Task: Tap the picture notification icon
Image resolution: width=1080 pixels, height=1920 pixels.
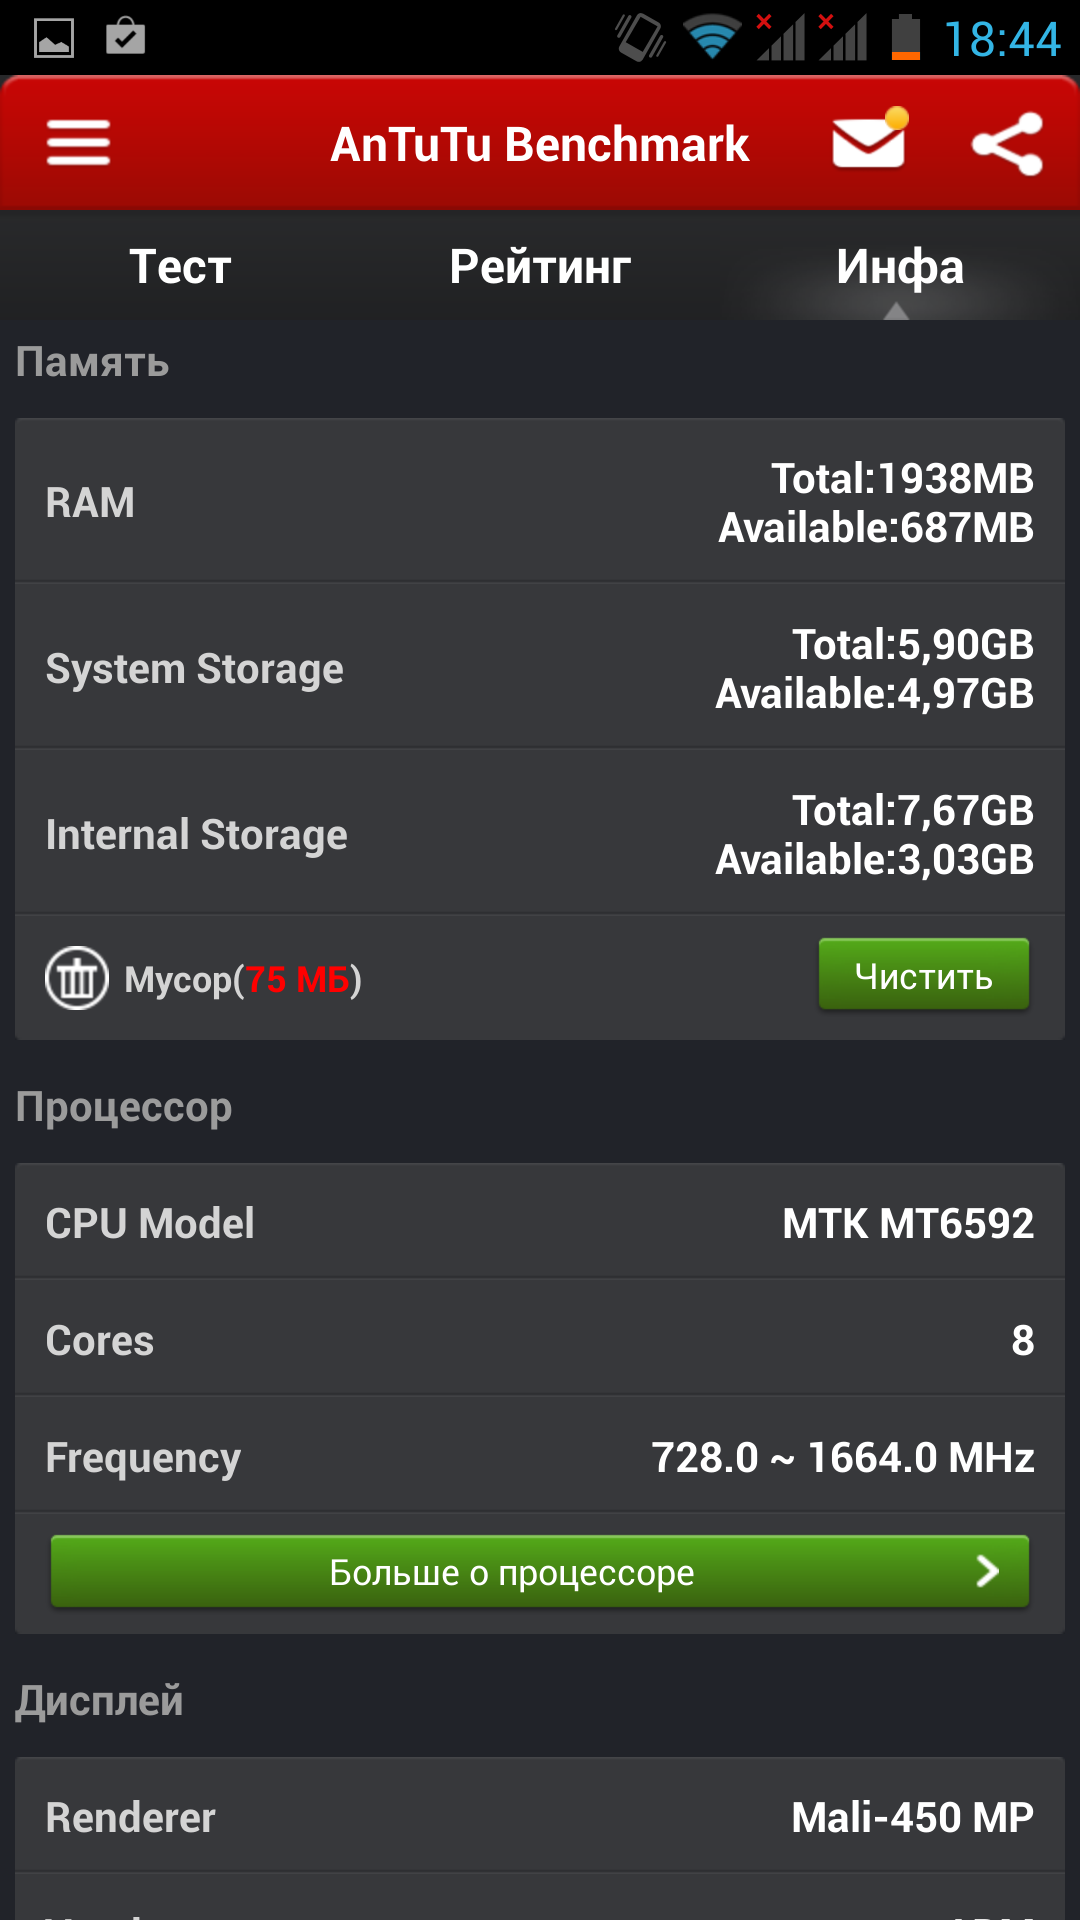Action: (x=54, y=39)
